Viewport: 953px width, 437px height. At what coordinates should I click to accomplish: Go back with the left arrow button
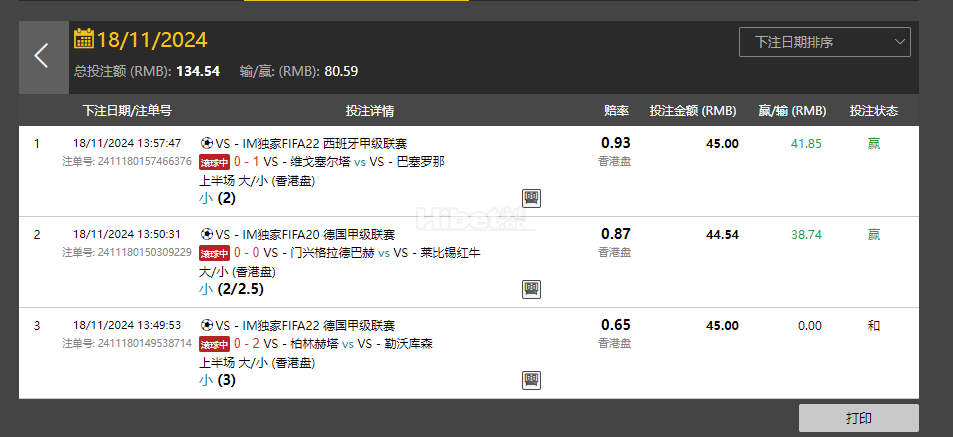pos(43,57)
